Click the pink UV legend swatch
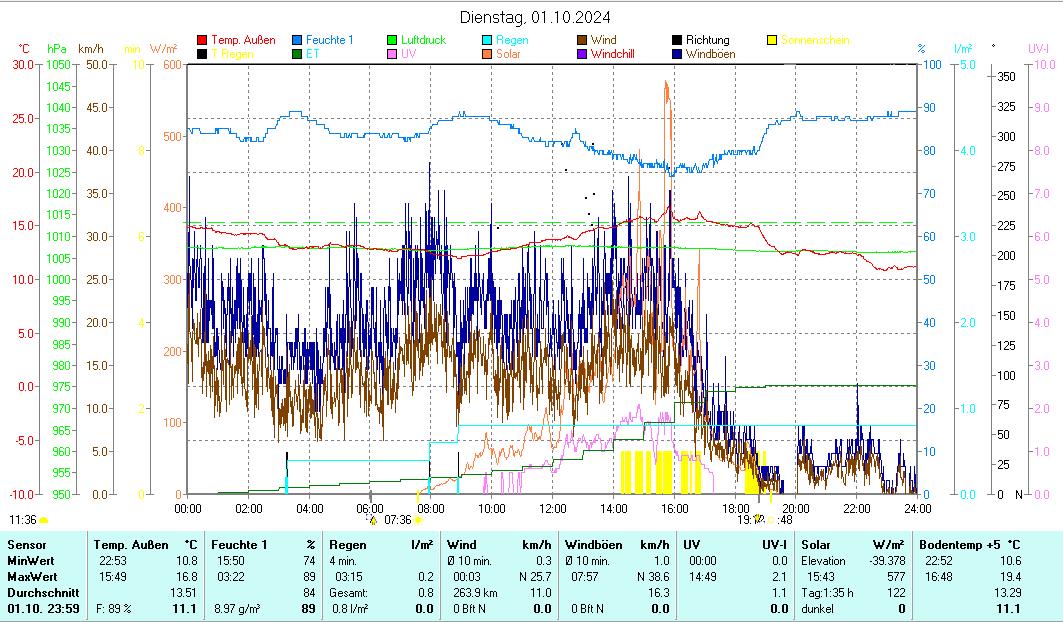Viewport: 1063px width, 622px height. (x=393, y=54)
